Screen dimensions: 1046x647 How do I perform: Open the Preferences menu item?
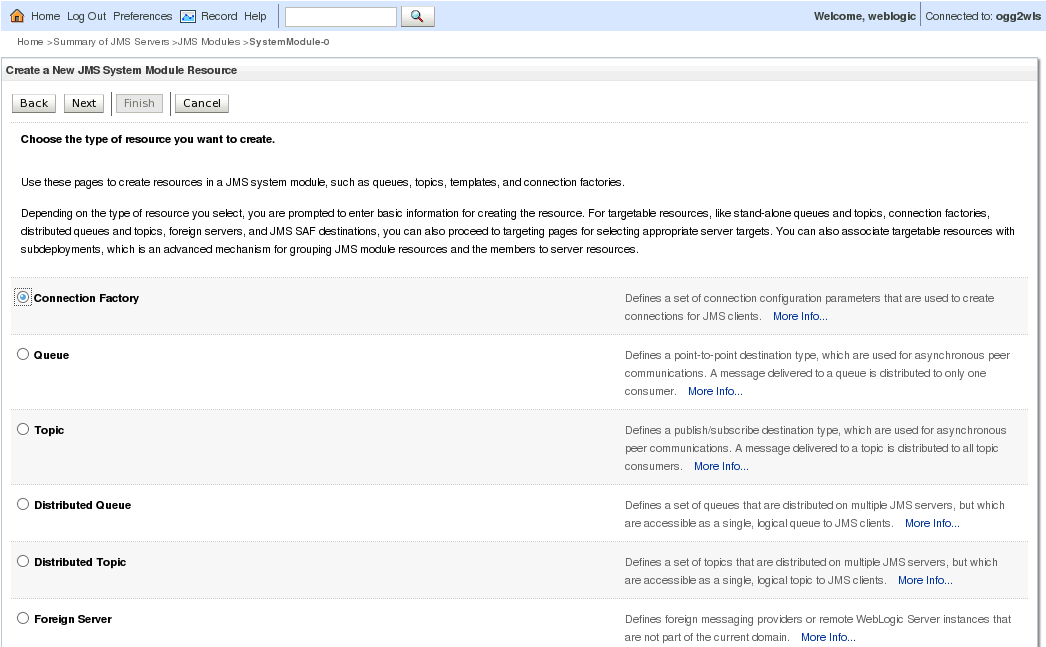pyautogui.click(x=142, y=16)
